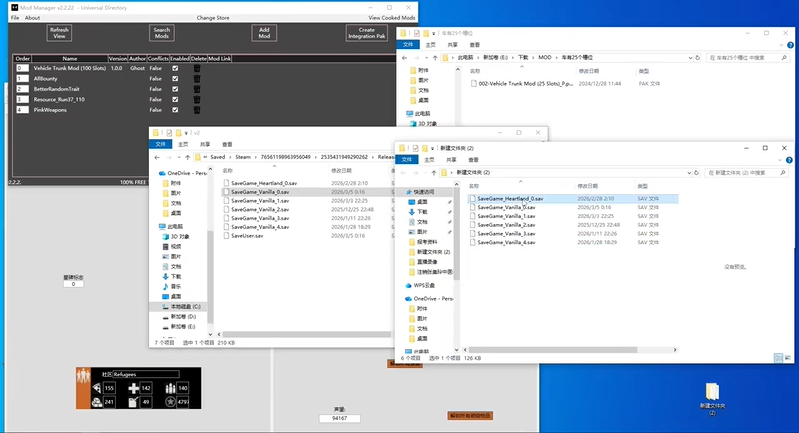Click search box in 车有25个槽位 window
Viewport: 799px width, 433px height.
click(x=748, y=58)
